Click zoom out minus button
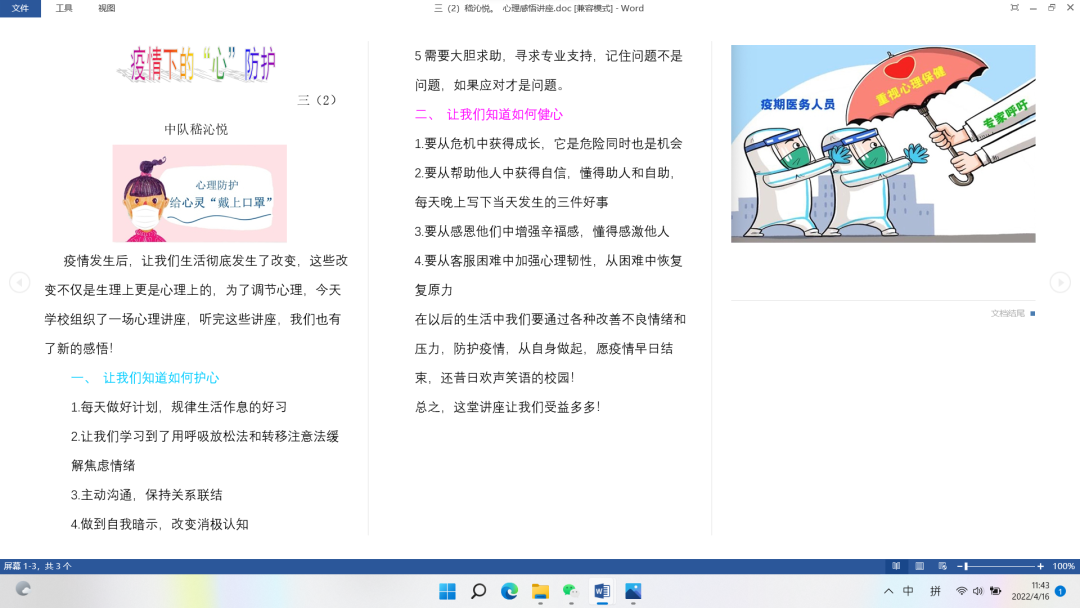1080x608 pixels. coord(959,566)
